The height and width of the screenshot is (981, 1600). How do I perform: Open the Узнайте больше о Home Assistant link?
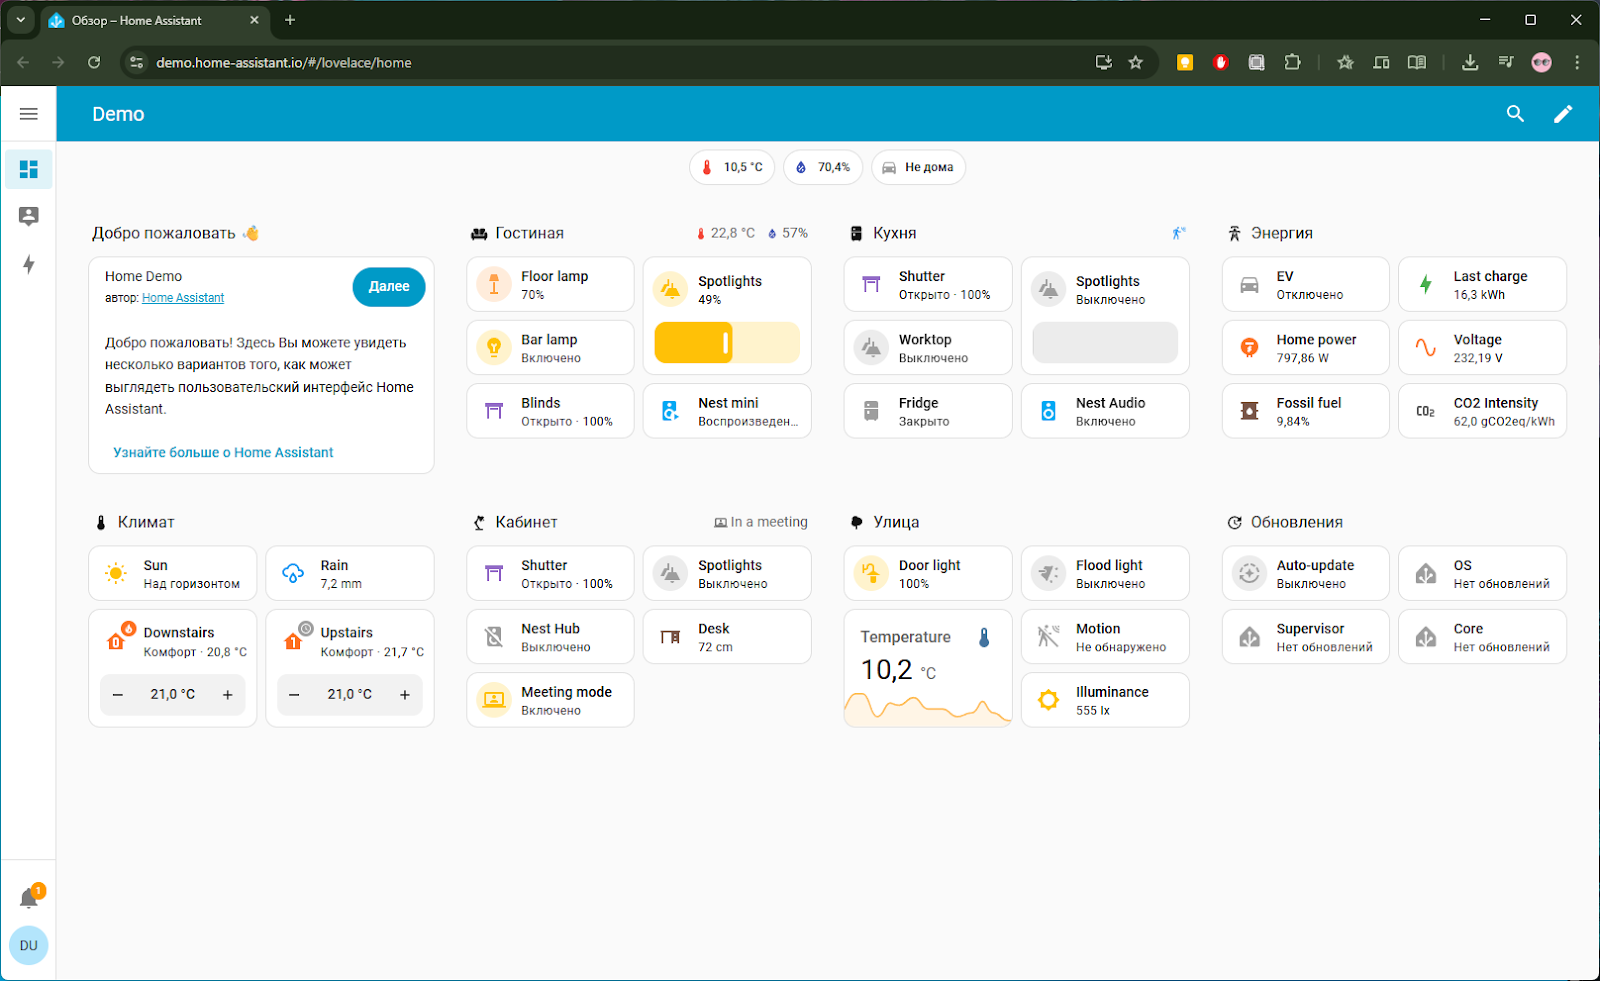(x=223, y=452)
